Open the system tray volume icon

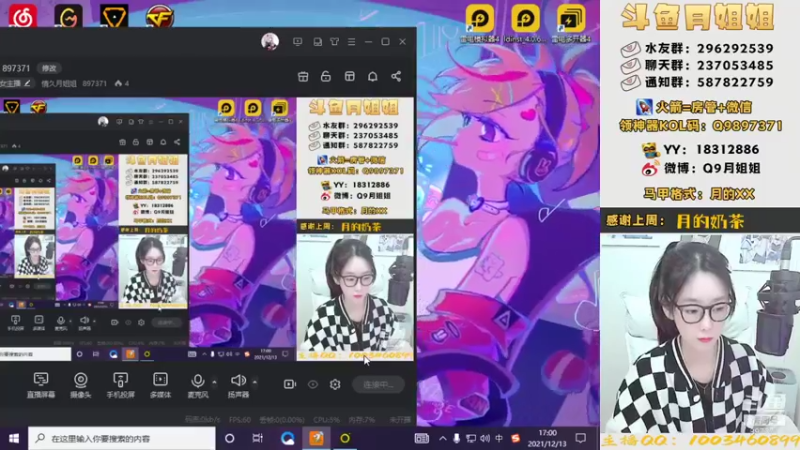pyautogui.click(x=485, y=438)
